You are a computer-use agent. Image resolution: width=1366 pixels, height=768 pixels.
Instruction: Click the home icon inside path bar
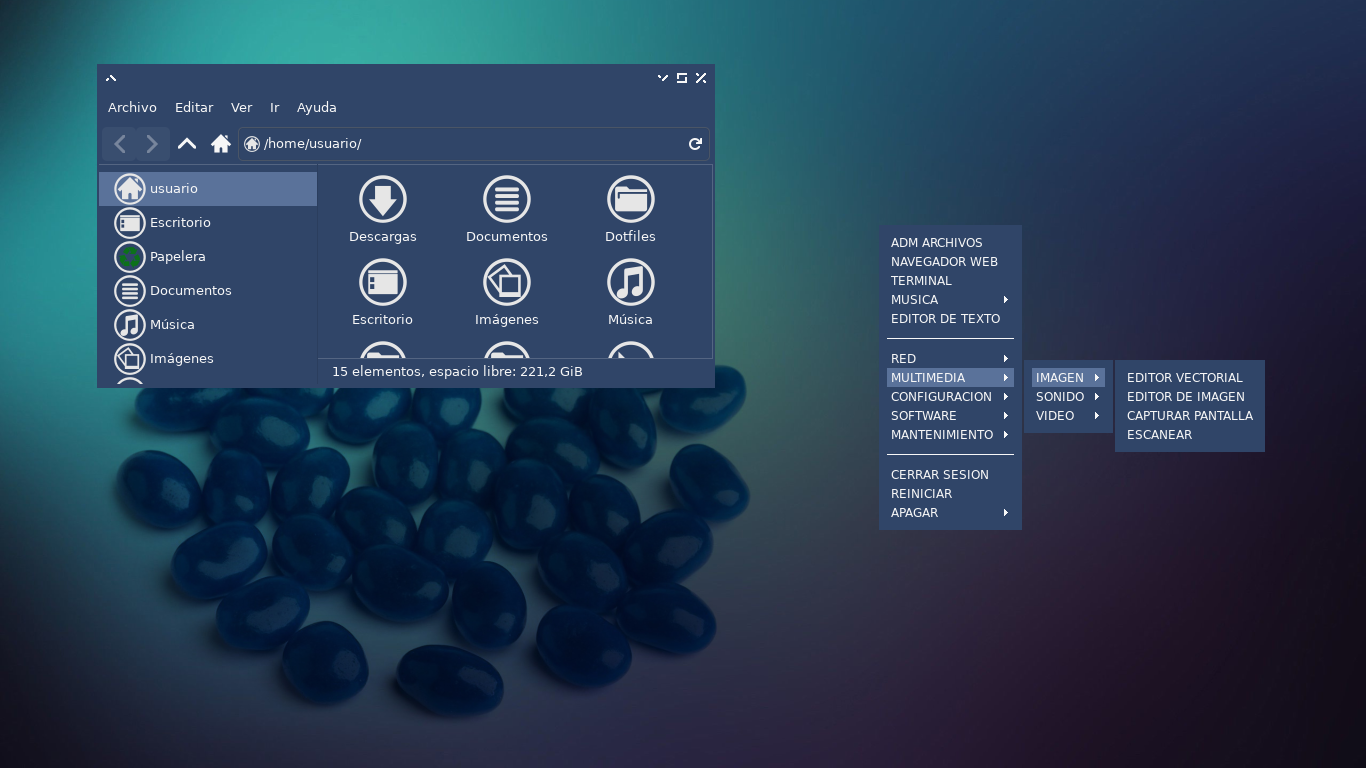click(252, 144)
